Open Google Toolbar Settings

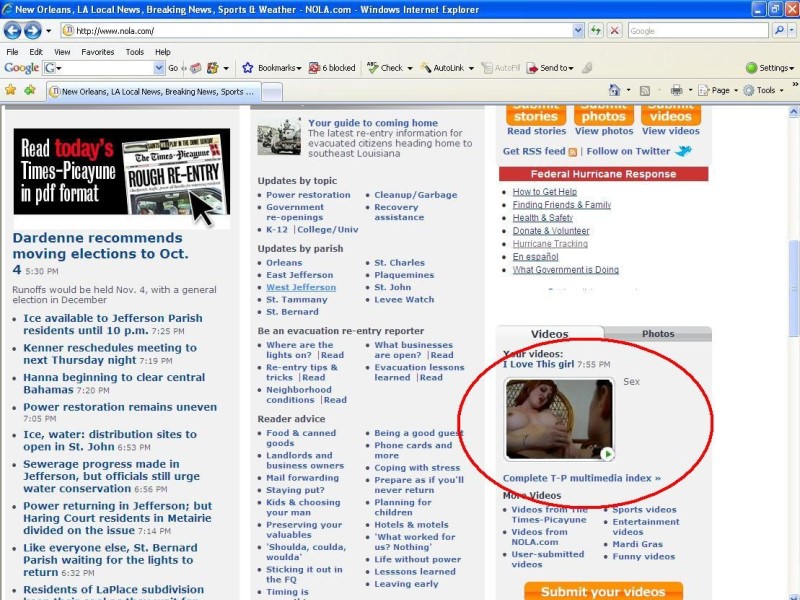coord(770,68)
